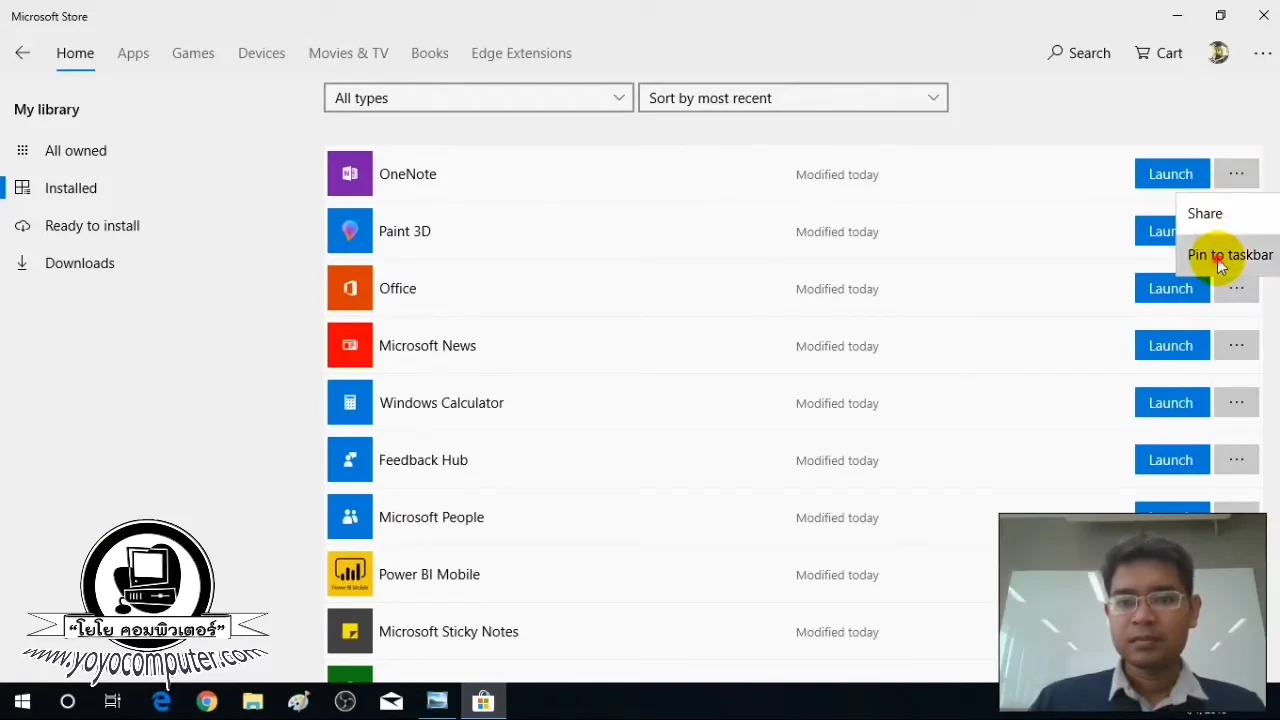The height and width of the screenshot is (720, 1280).
Task: Open Google Chrome from the taskbar
Action: click(x=207, y=701)
